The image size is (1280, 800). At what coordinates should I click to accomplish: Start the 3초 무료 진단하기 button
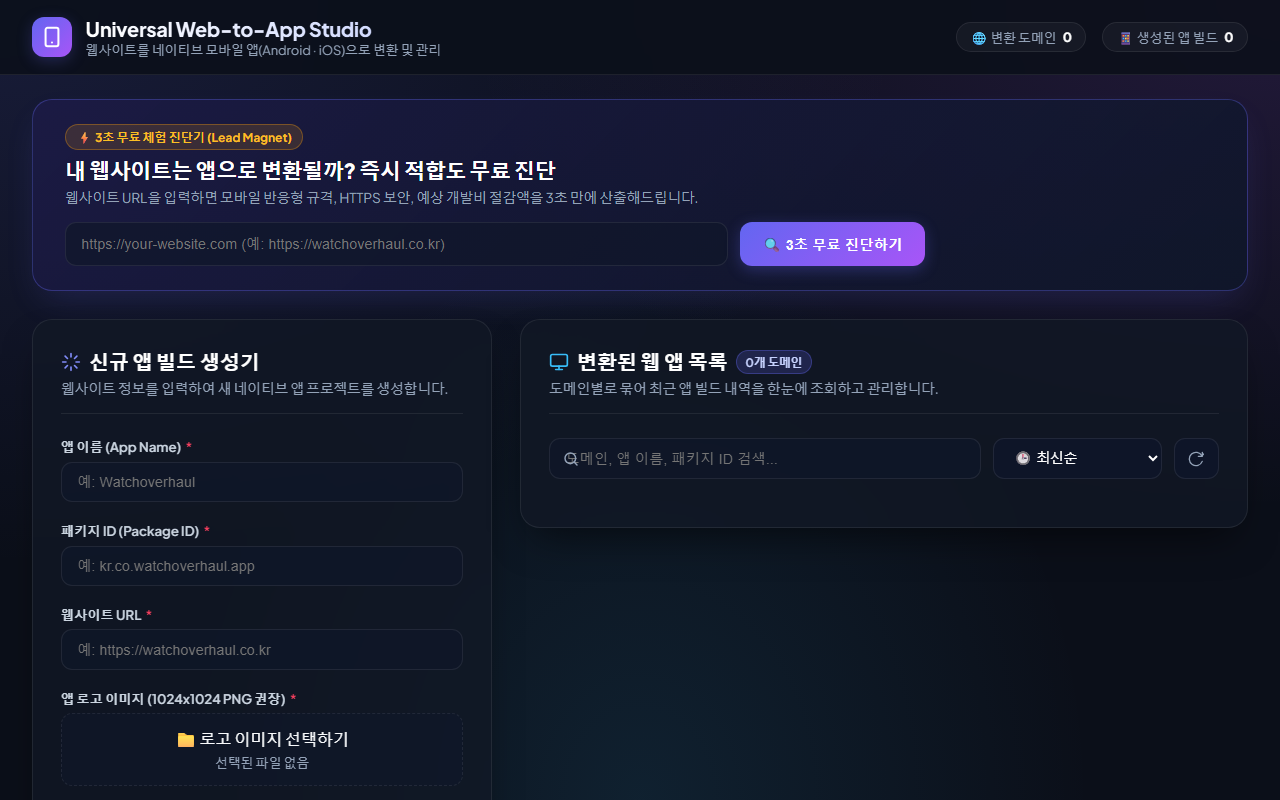click(x=832, y=244)
